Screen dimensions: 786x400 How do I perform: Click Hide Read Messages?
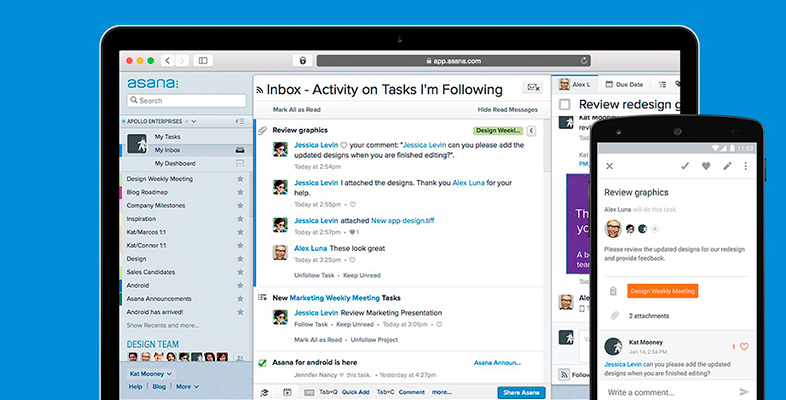(507, 109)
